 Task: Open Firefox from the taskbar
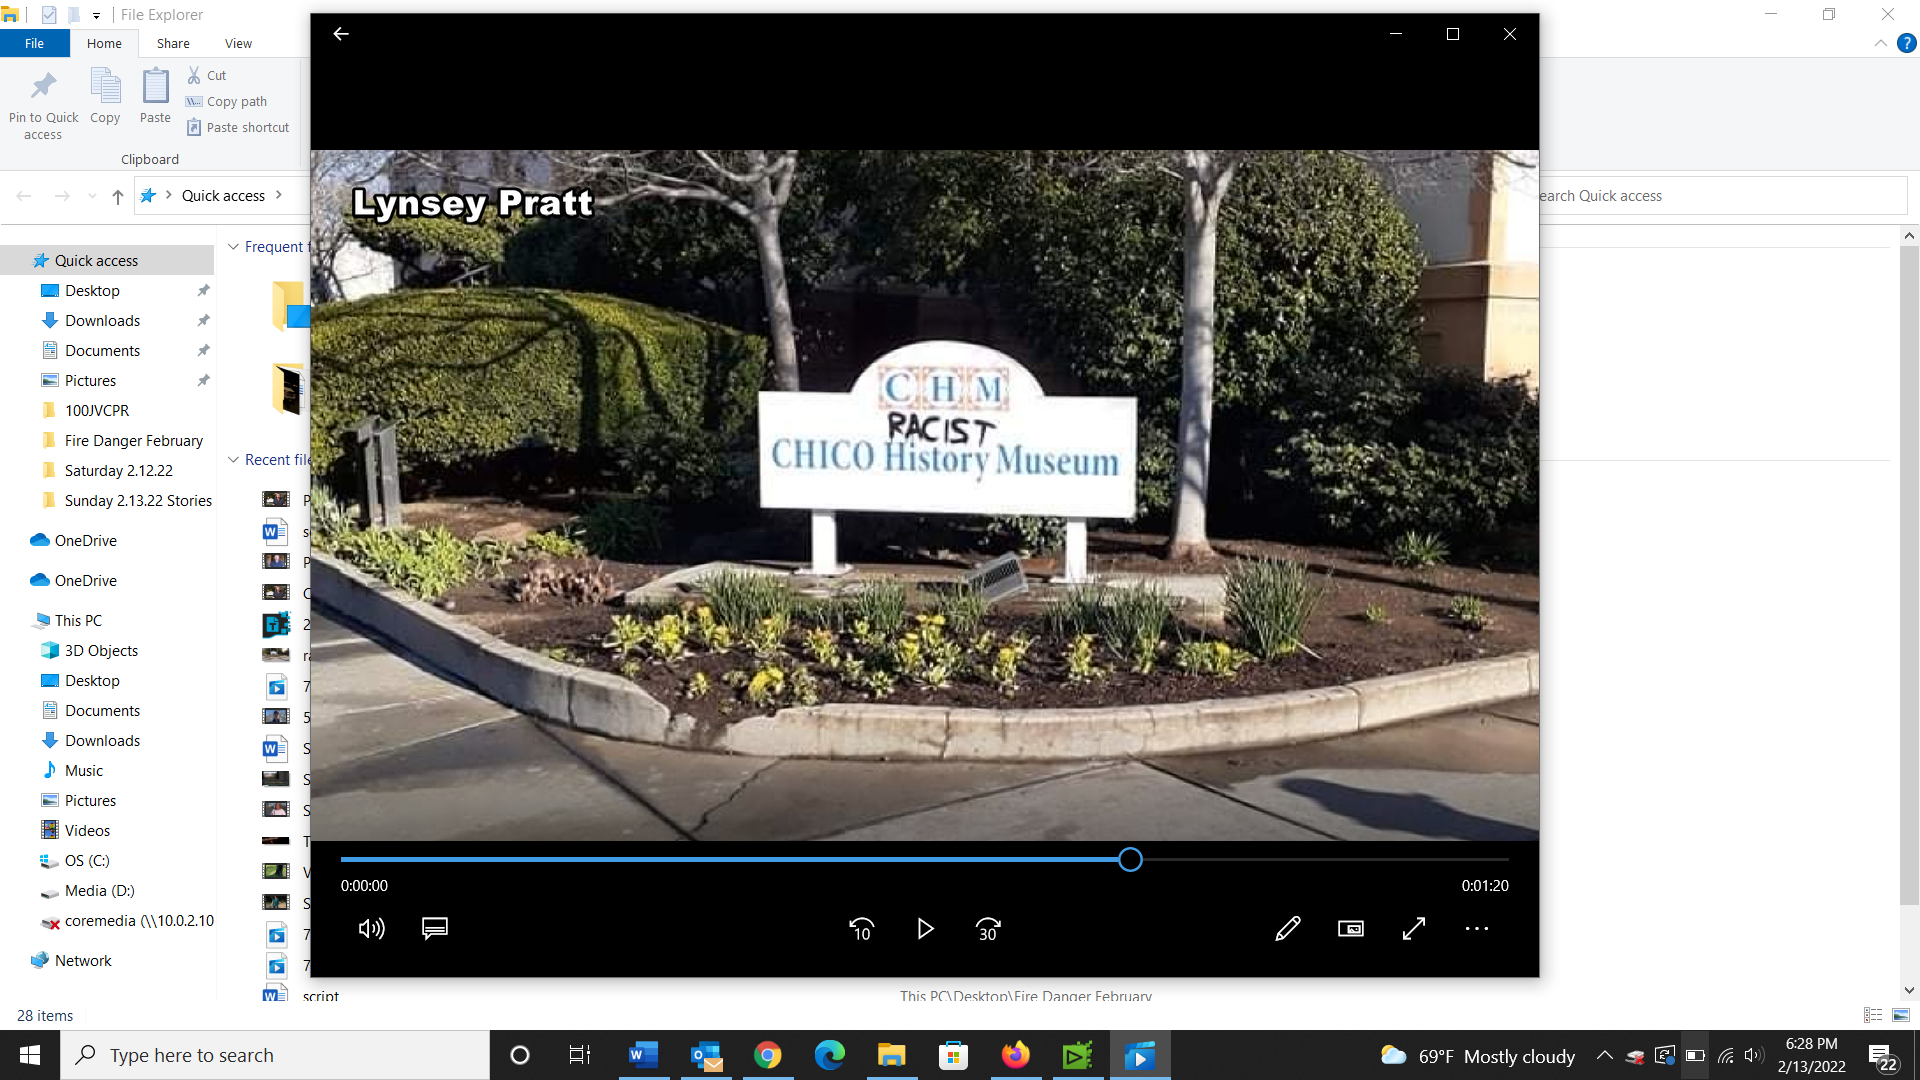click(1015, 1056)
